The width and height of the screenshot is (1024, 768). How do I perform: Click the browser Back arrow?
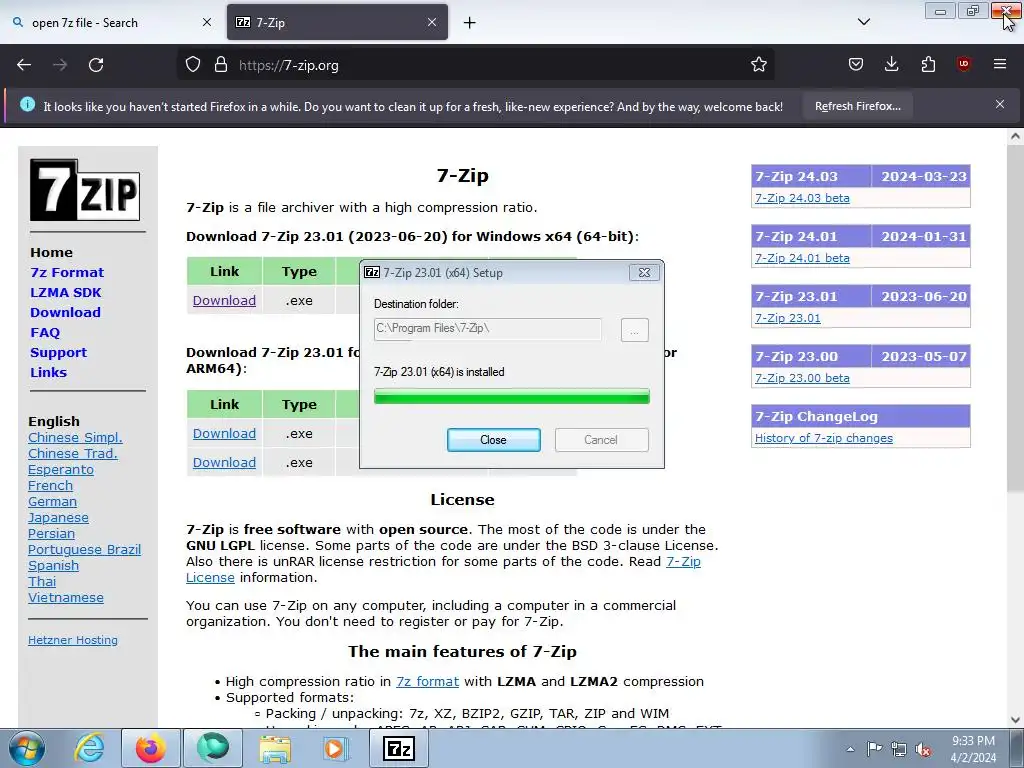pyautogui.click(x=24, y=65)
